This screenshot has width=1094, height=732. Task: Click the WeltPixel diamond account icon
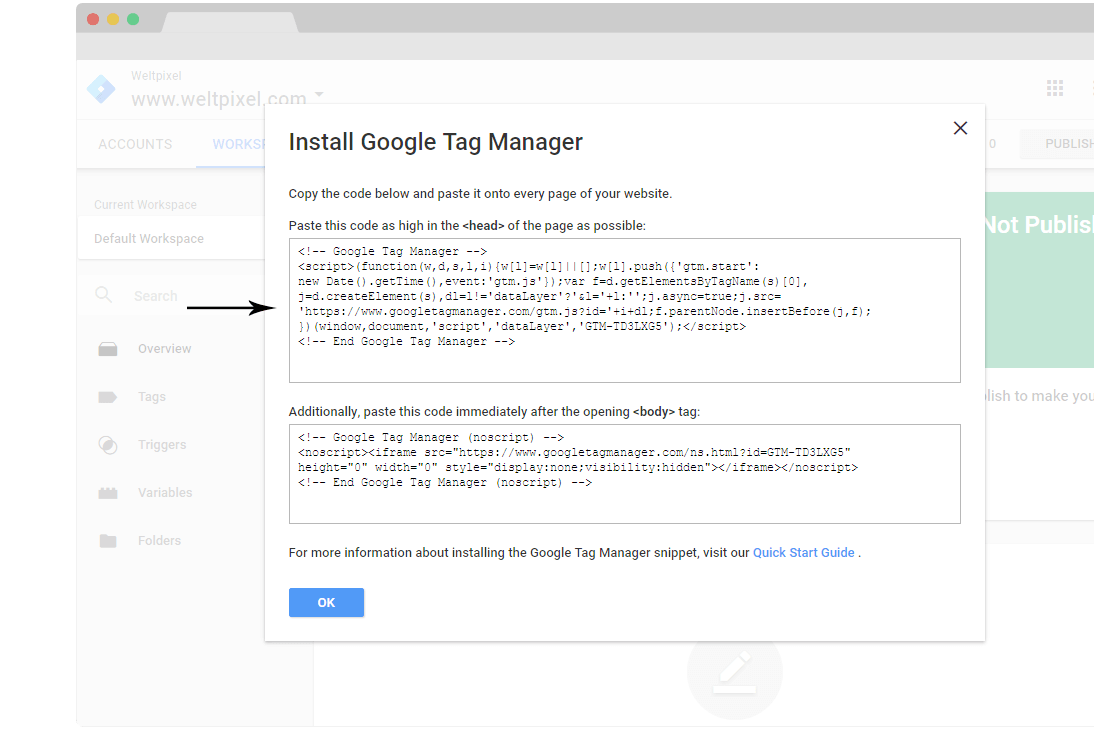100,89
